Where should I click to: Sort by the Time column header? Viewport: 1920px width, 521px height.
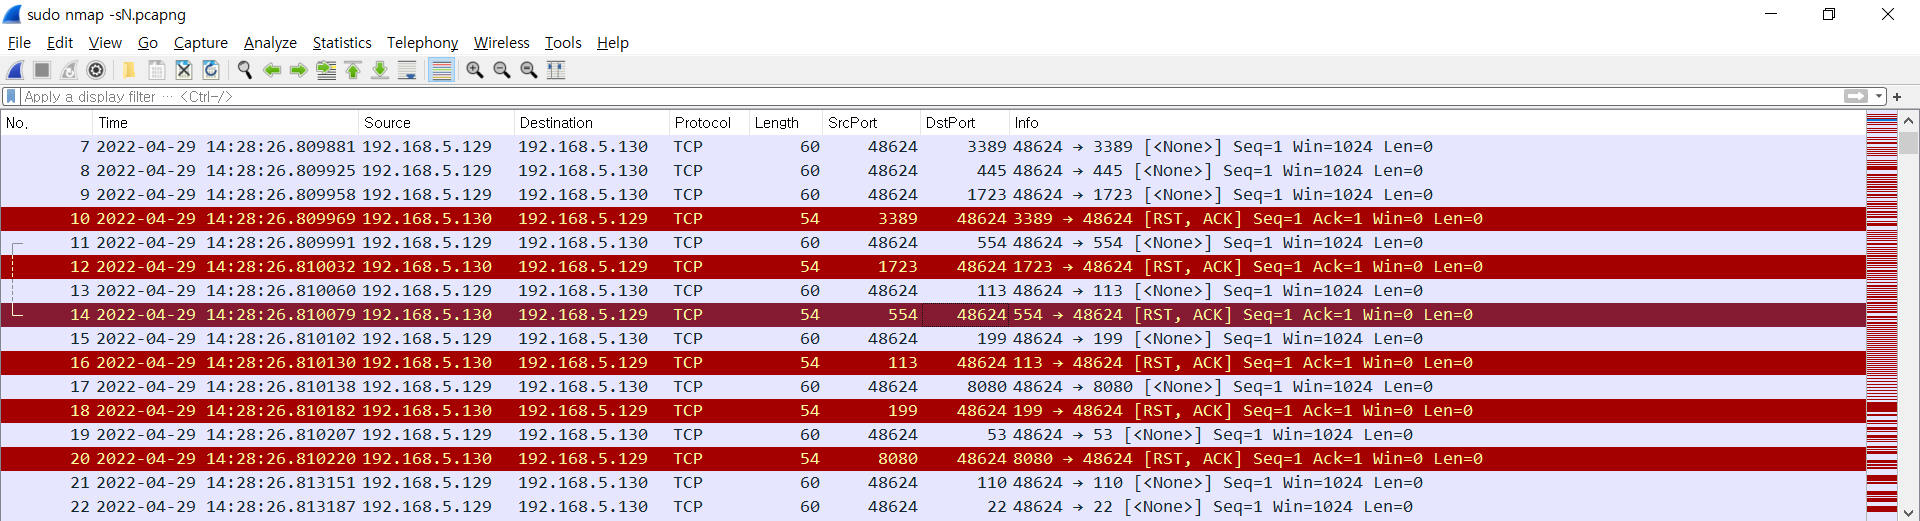pyautogui.click(x=226, y=123)
